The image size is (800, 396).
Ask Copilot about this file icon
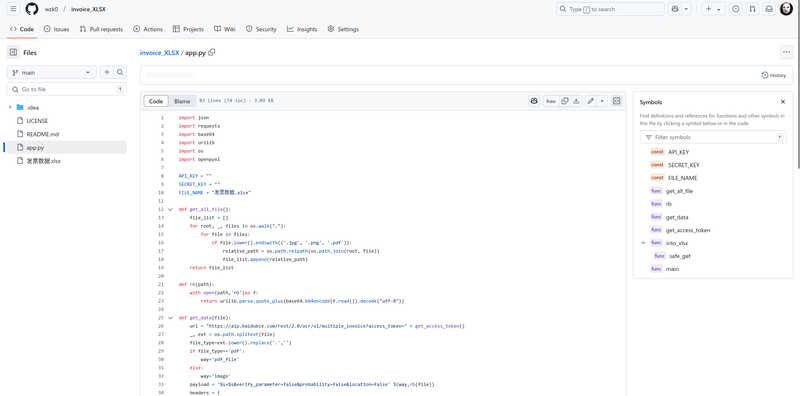pyautogui.click(x=534, y=101)
